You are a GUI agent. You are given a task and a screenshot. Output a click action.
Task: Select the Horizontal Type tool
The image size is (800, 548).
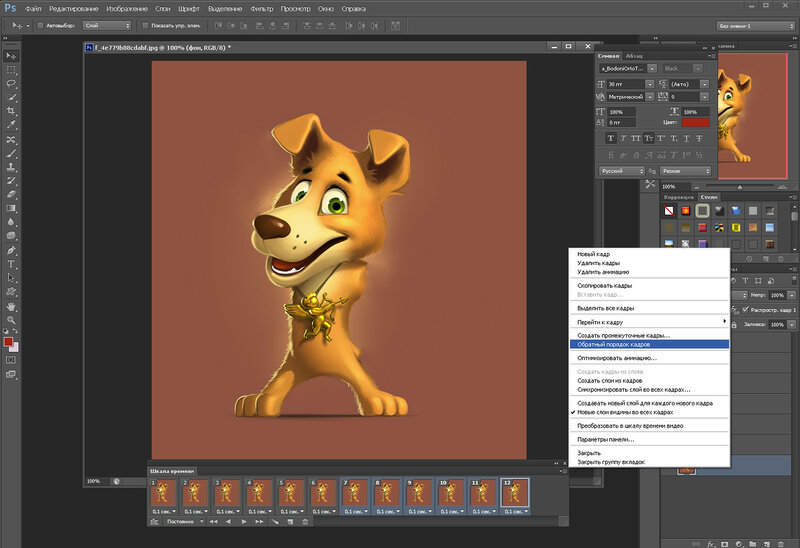(x=11, y=264)
